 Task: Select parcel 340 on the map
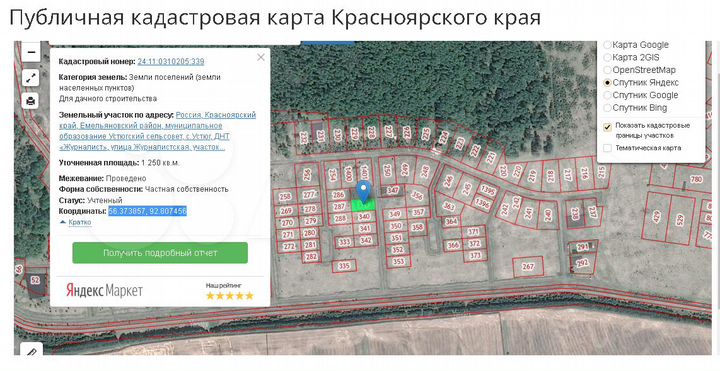(364, 217)
